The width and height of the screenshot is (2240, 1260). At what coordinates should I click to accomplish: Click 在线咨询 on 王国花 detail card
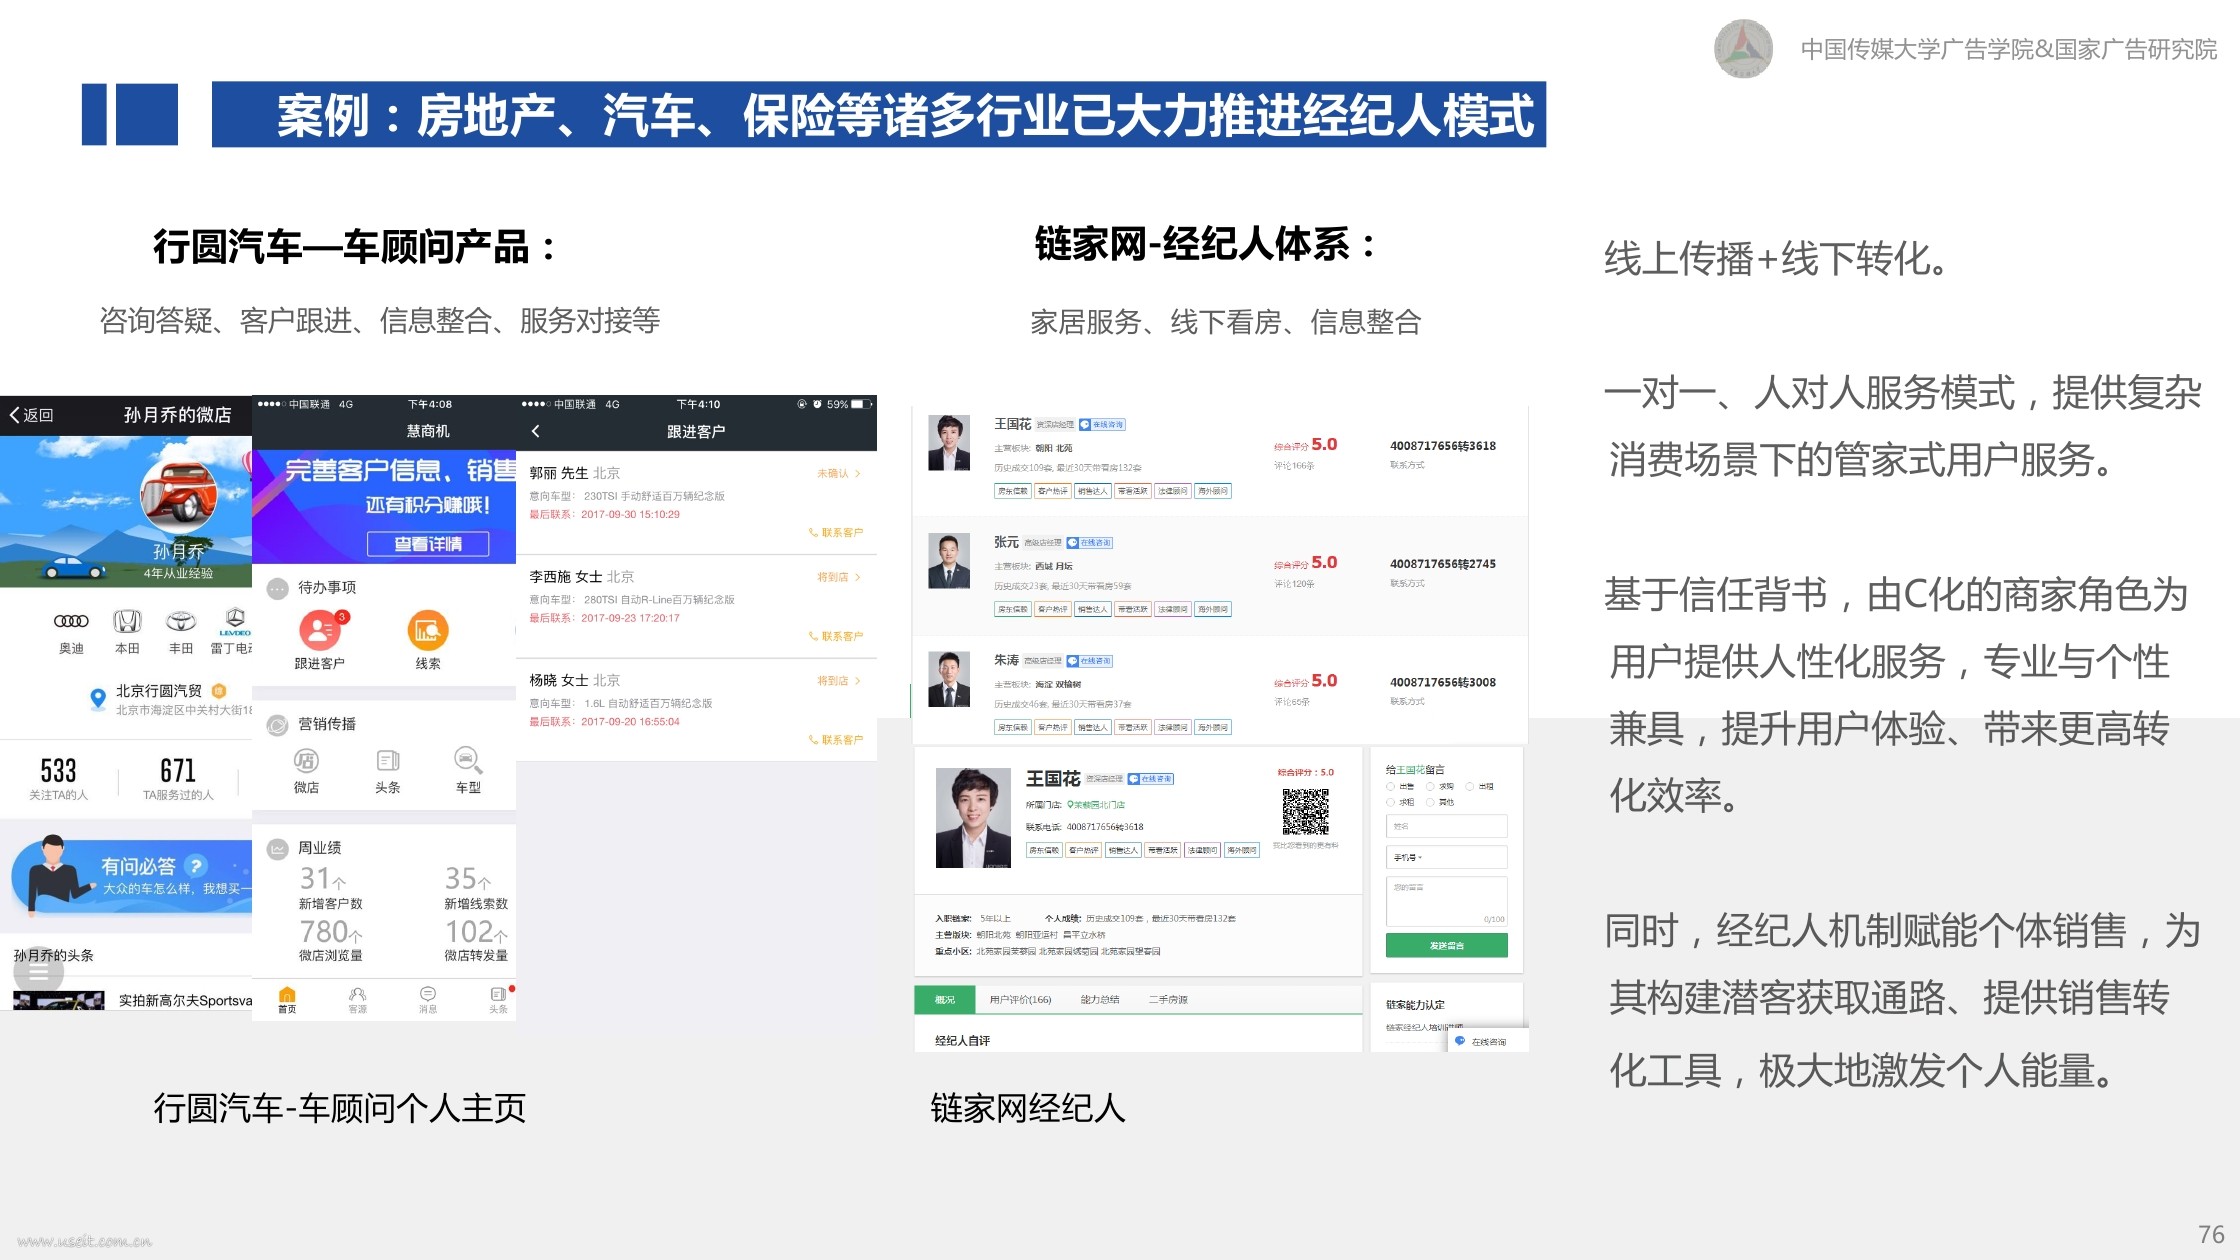coord(1151,779)
